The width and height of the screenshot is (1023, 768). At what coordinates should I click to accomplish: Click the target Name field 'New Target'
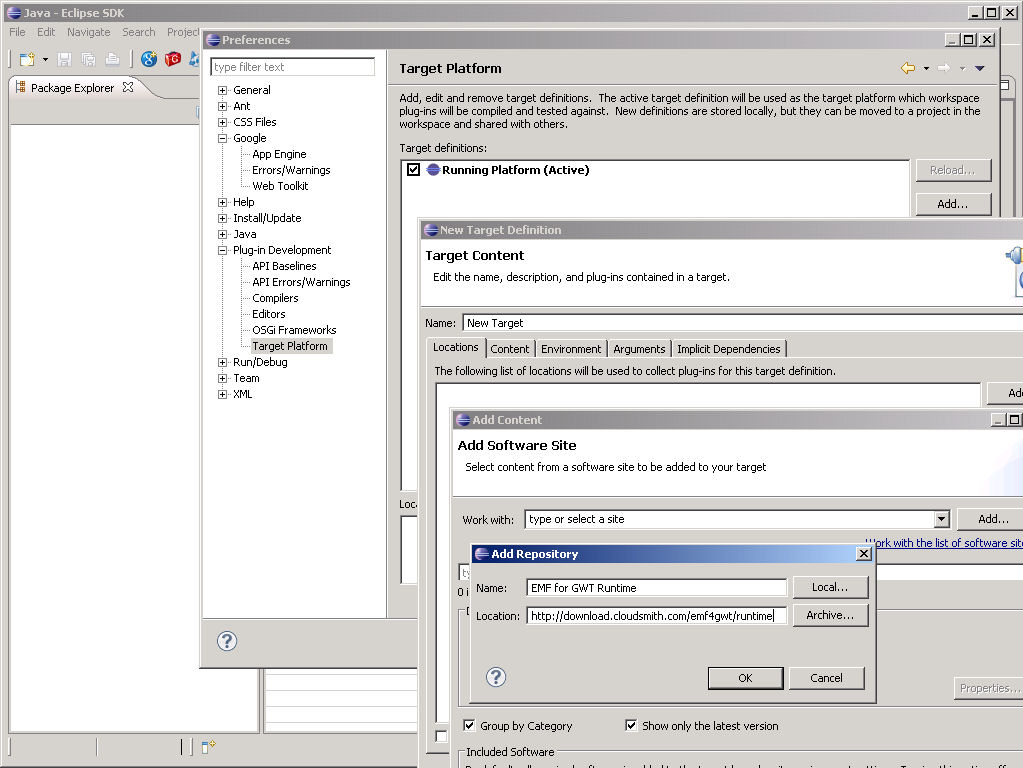click(742, 323)
